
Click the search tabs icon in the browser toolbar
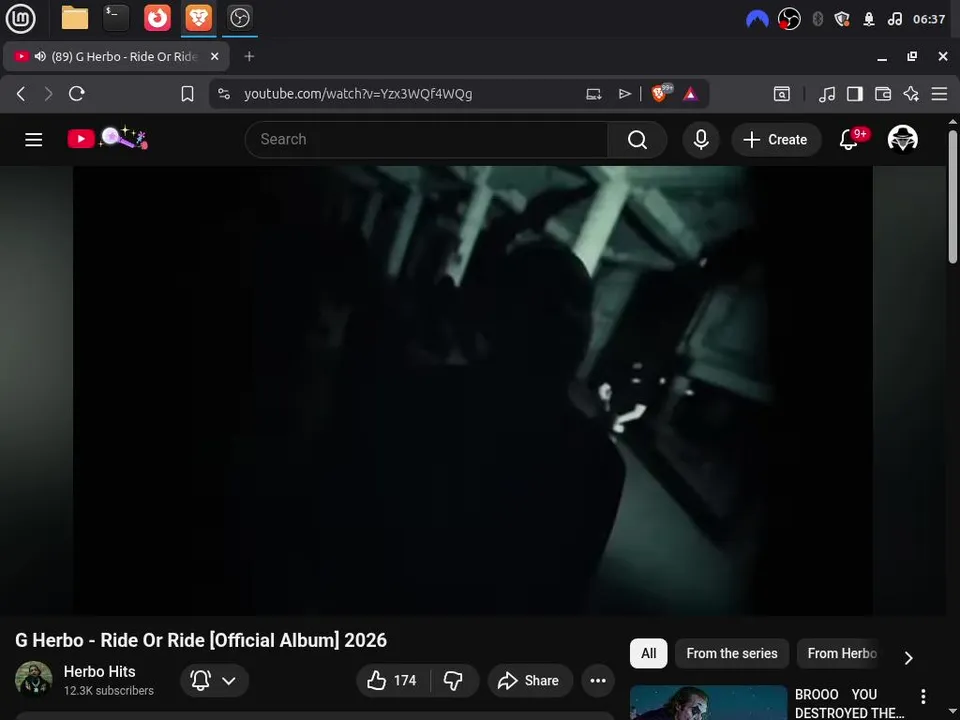coord(782,94)
